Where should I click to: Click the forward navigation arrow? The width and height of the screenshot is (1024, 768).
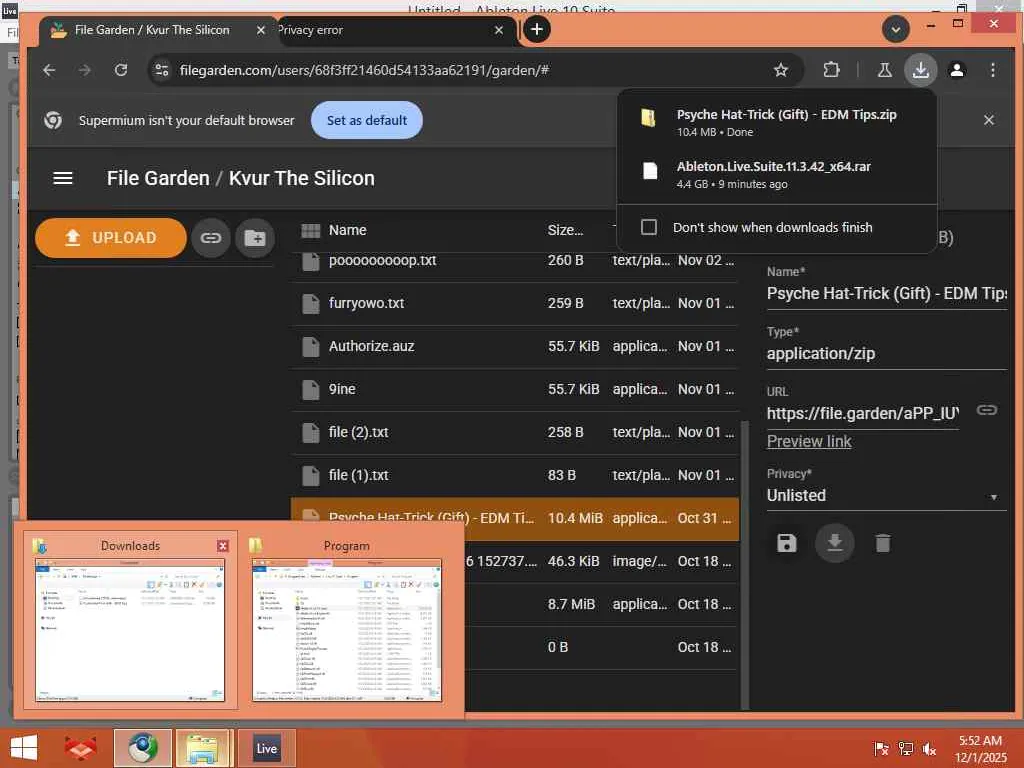point(85,70)
